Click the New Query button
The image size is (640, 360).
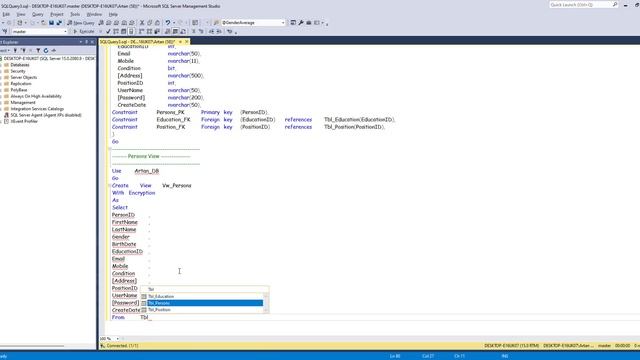[81, 23]
